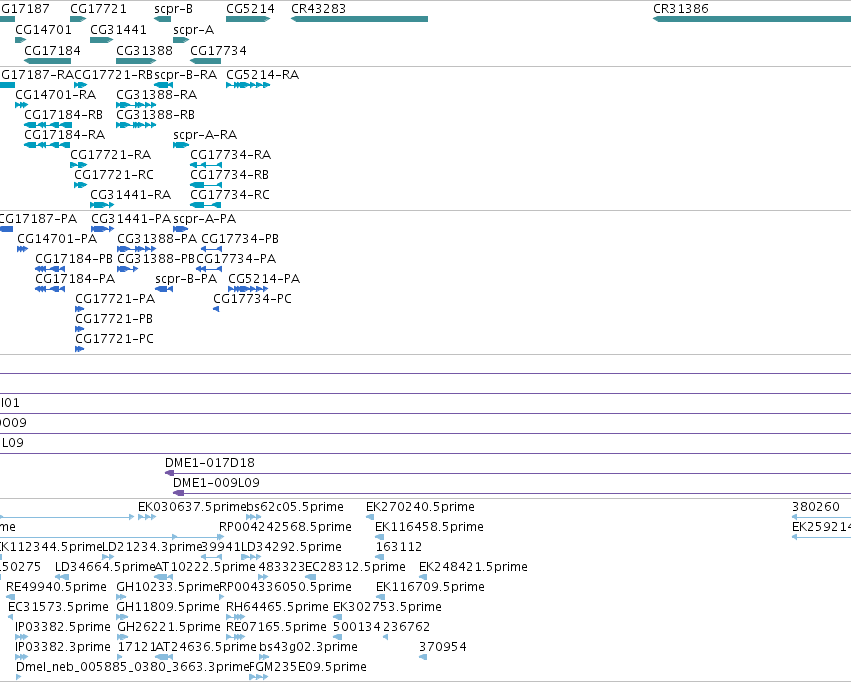Select transcript CG31441-RA
The image size is (851, 682).
click(102, 205)
